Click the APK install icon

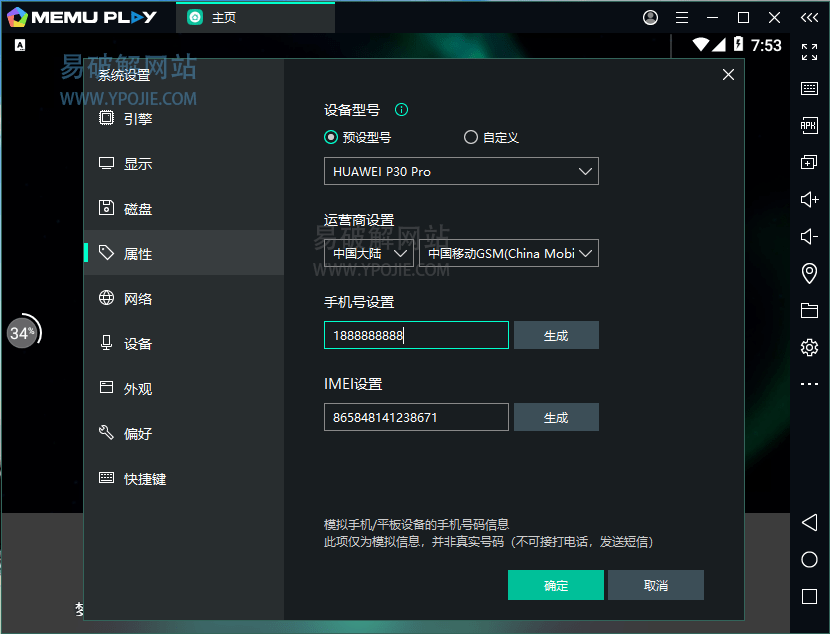(809, 125)
